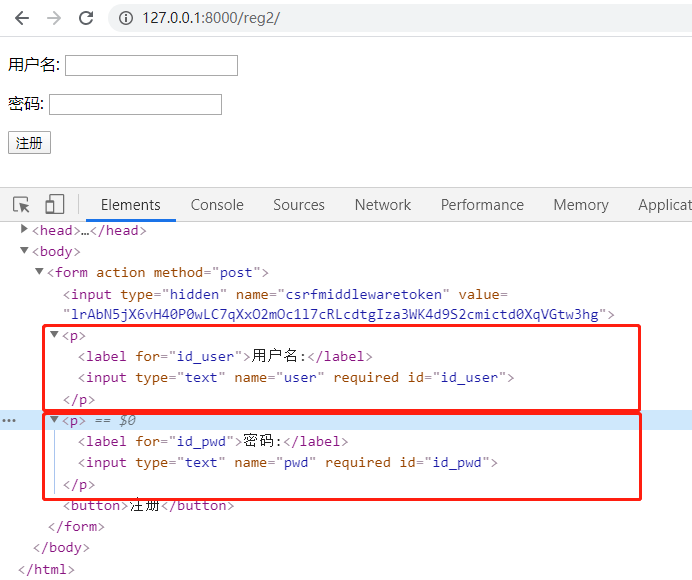This screenshot has width=692, height=580.
Task: Select the label for="id_user" line
Action: coord(225,356)
